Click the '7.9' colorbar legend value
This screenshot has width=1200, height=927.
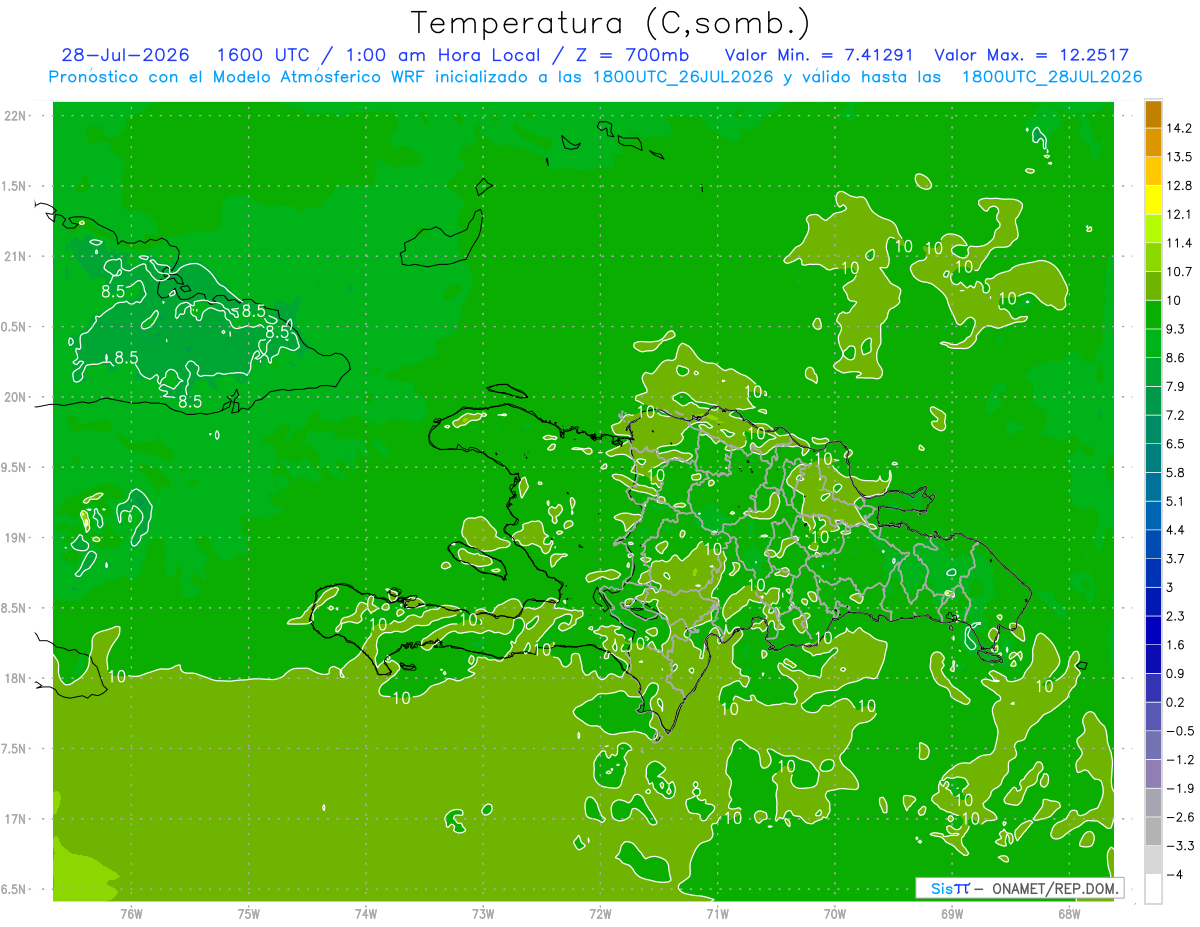(1176, 386)
